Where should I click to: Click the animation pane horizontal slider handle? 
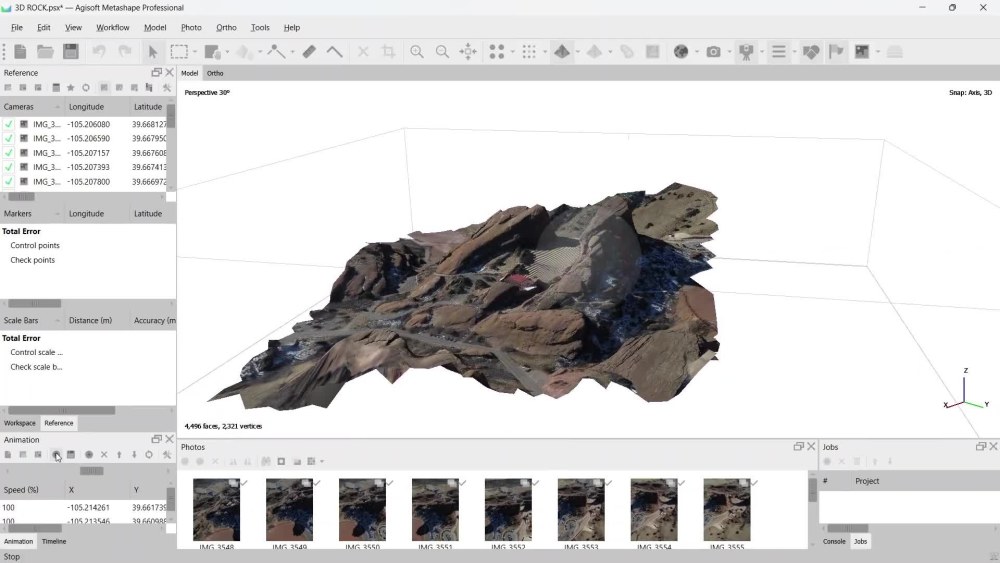point(91,471)
